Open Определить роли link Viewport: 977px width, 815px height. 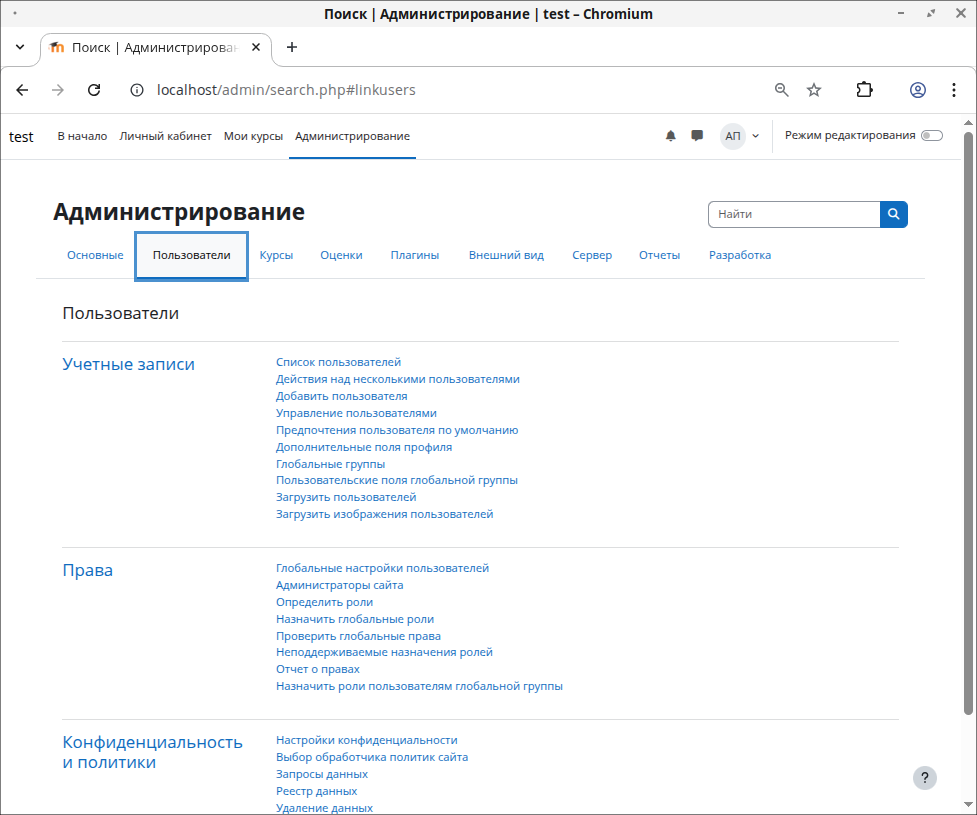[324, 602]
